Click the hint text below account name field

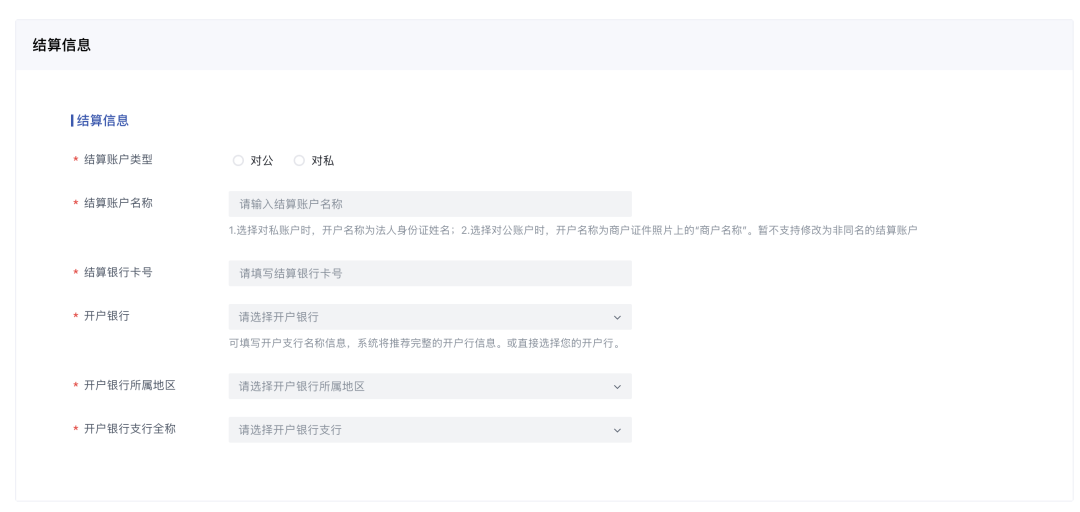pyautogui.click(x=573, y=230)
